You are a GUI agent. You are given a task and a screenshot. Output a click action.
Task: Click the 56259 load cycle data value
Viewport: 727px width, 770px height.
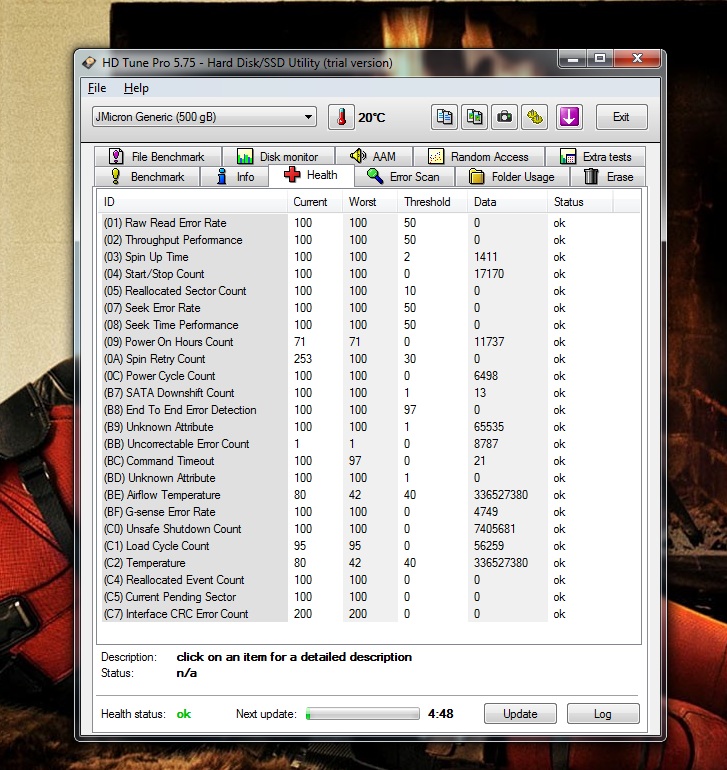[489, 546]
